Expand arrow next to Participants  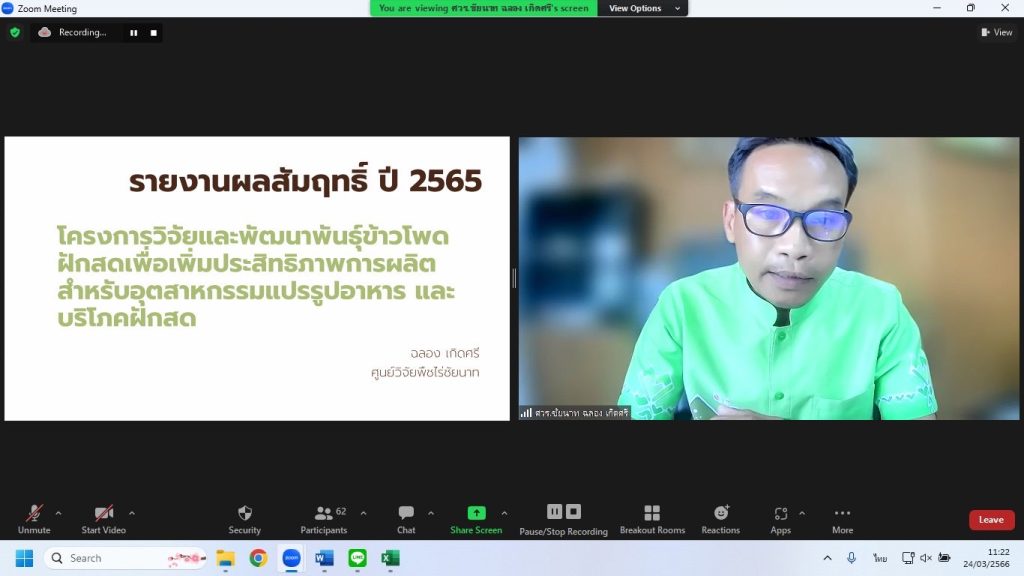tap(364, 513)
